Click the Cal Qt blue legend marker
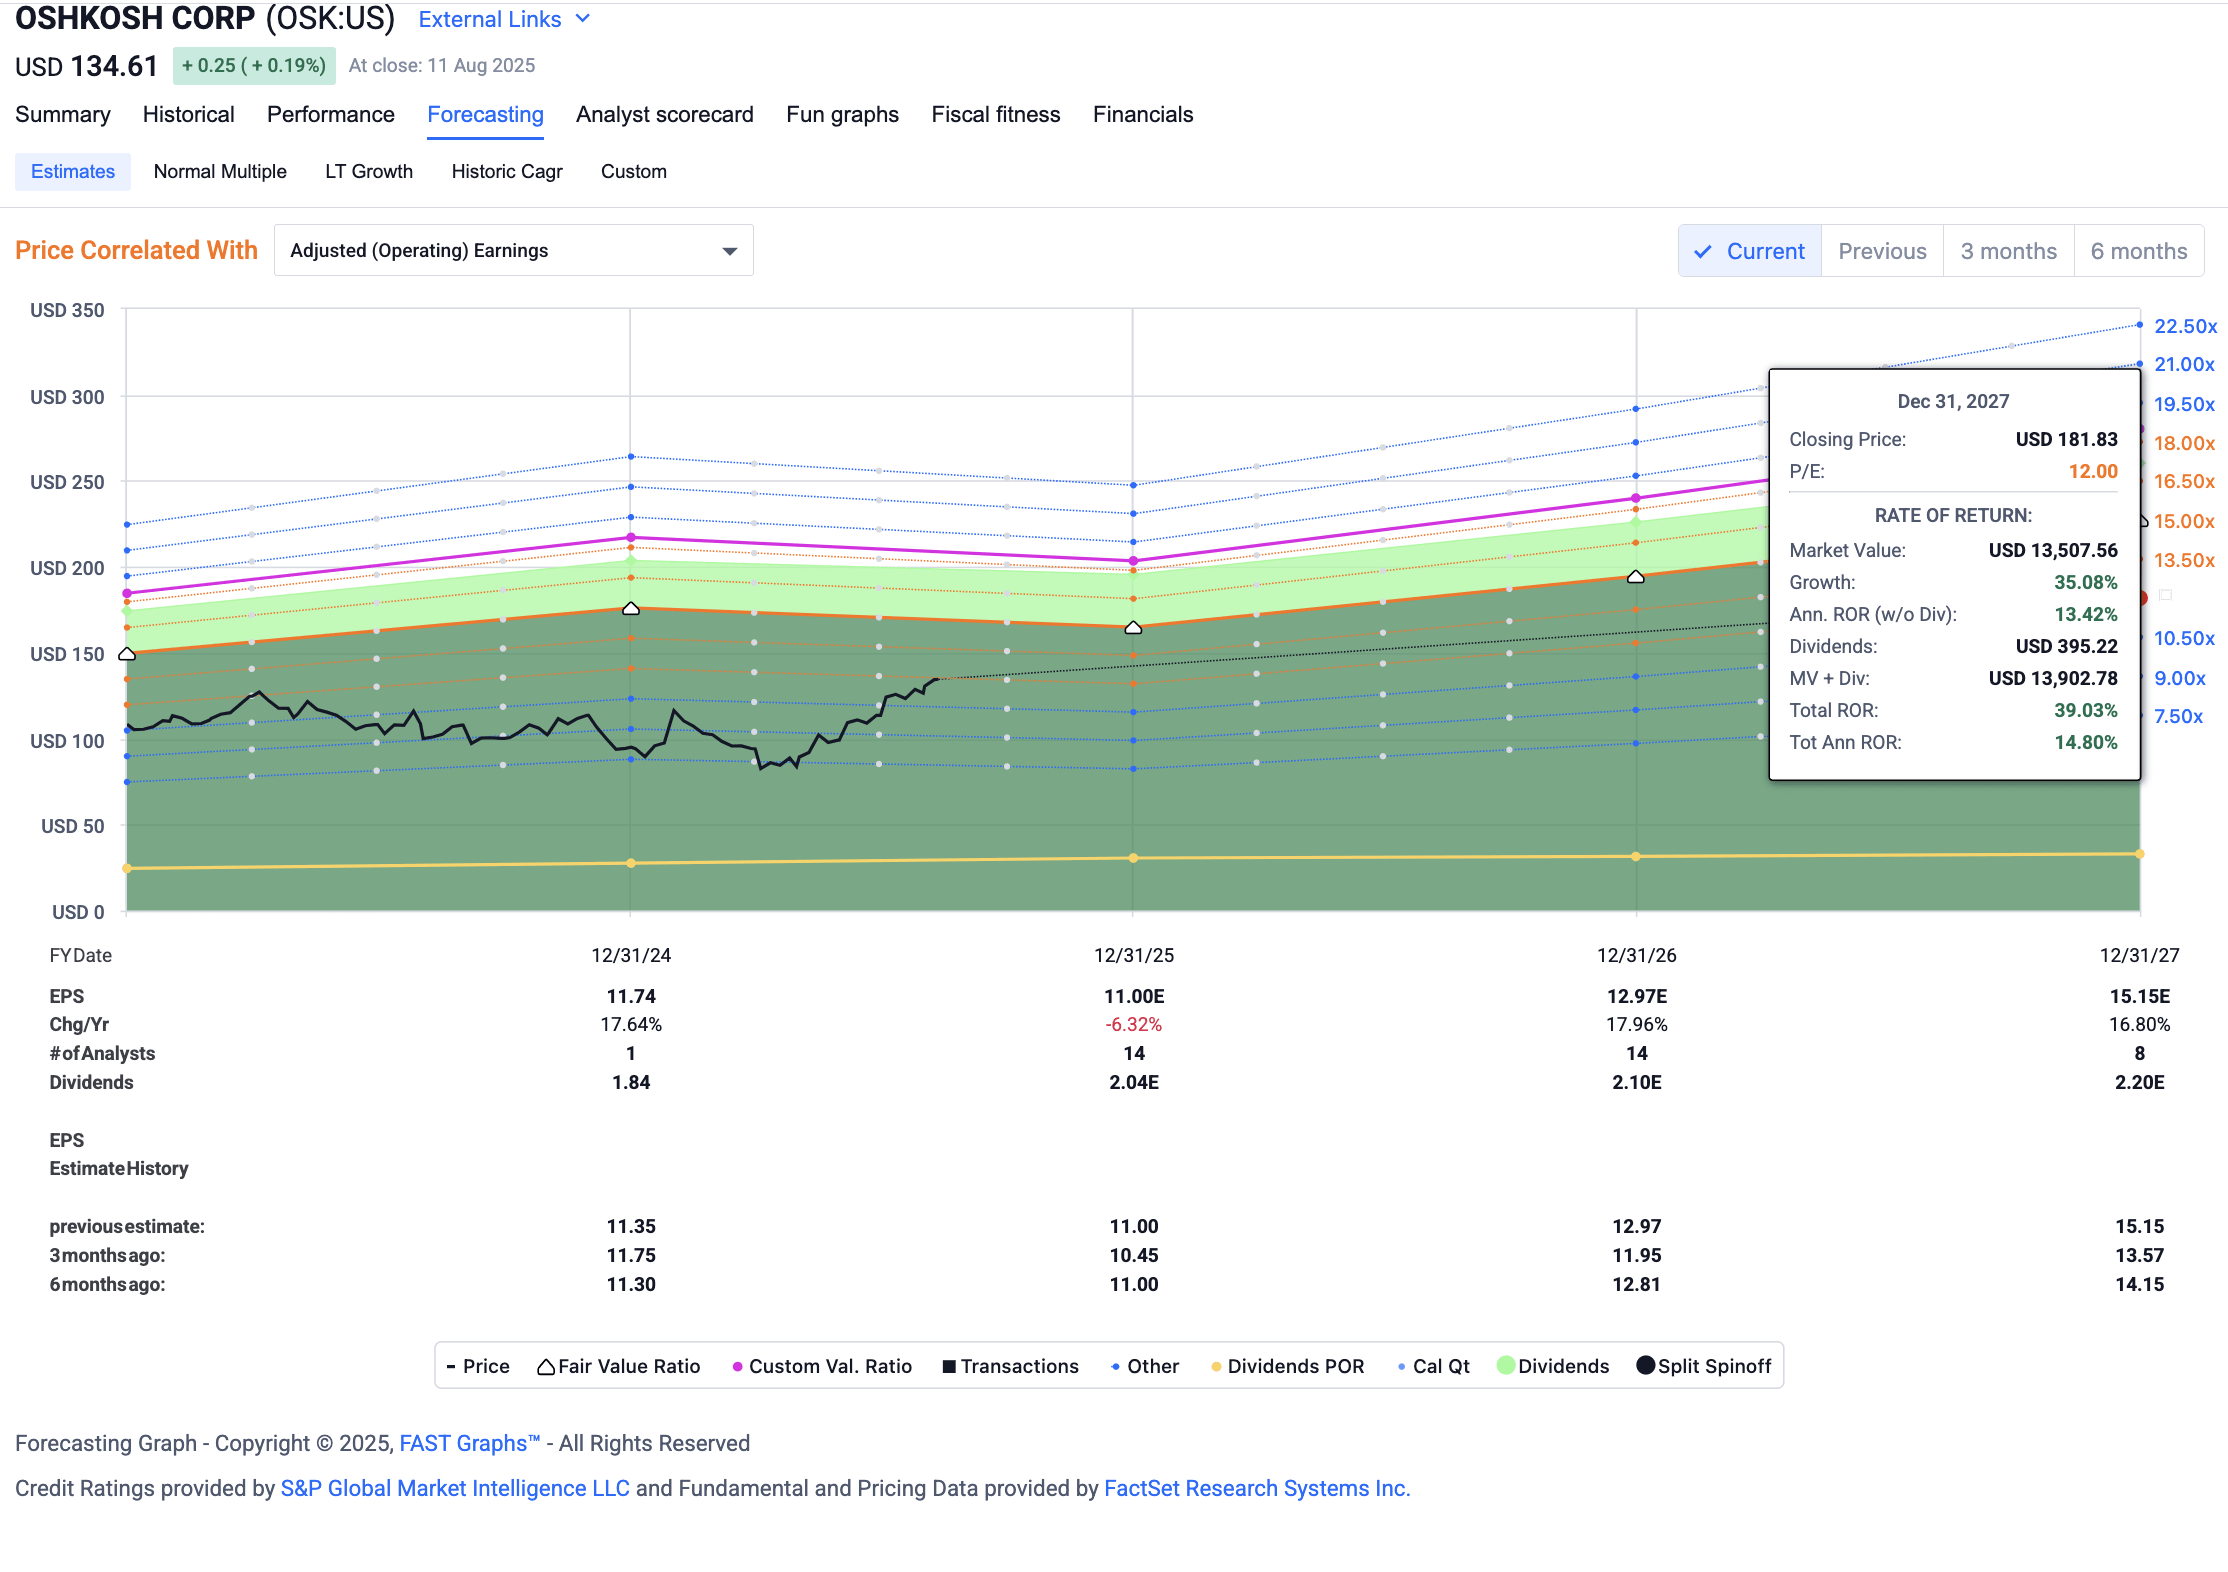Viewport: 2228px width, 1572px height. point(1403,1366)
